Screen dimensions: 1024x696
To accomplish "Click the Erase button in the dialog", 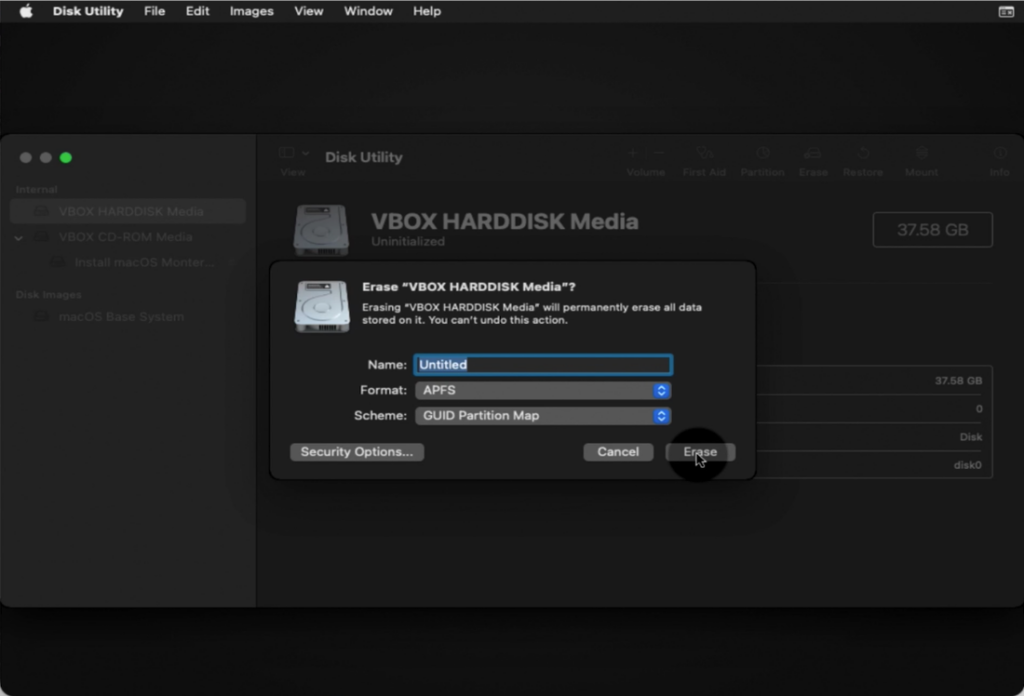I will (700, 452).
